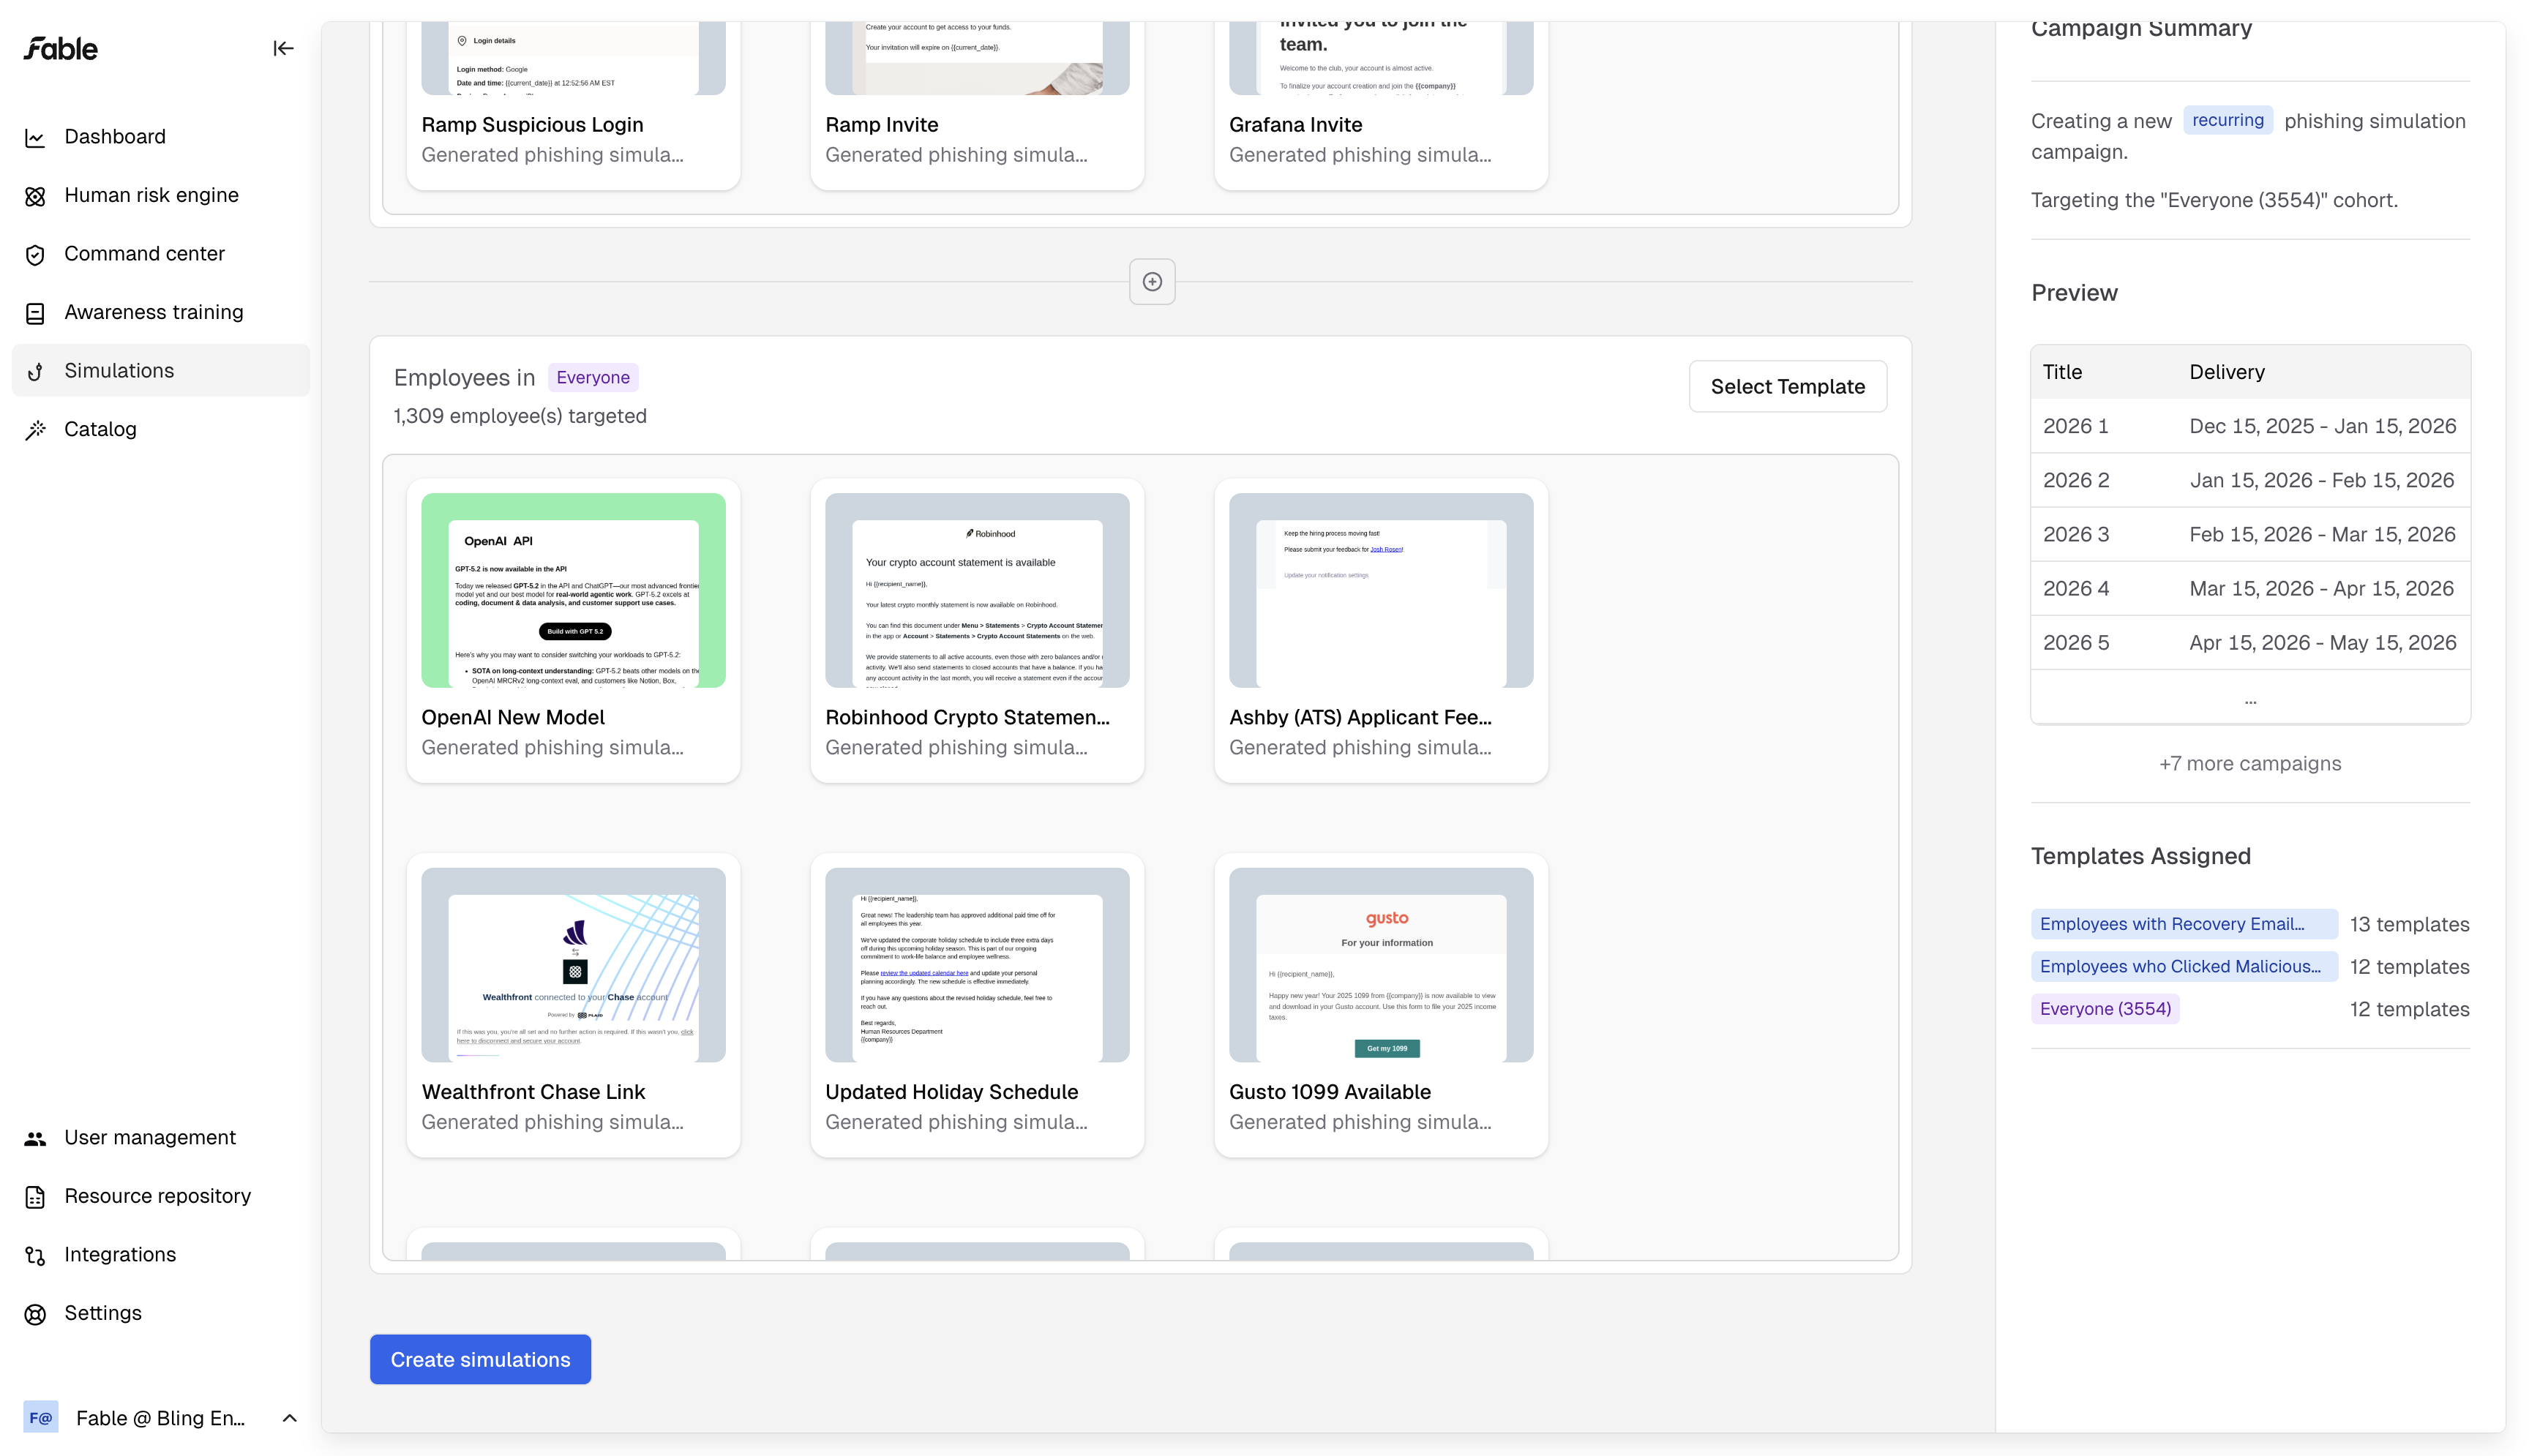Screen dimensions: 2529x1456
Task: Add a new cohort with the plus icon
Action: click(1152, 282)
